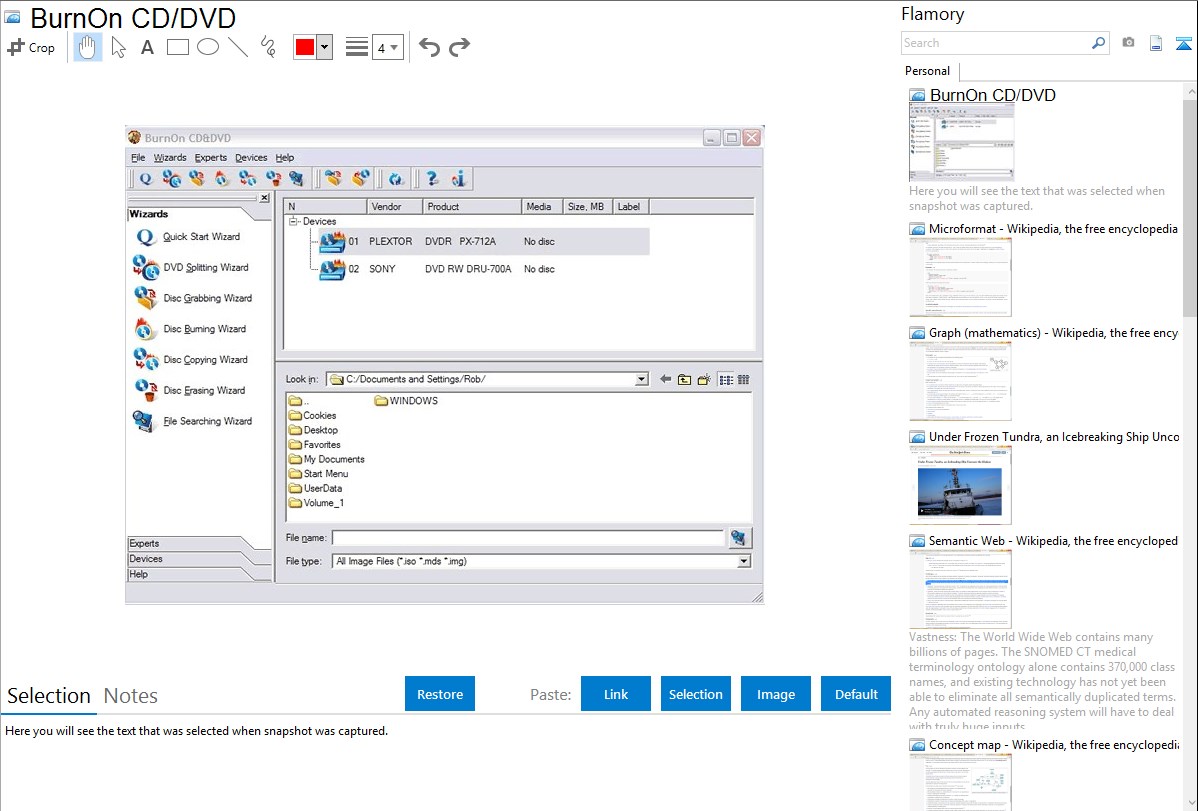Open the Personal tab
1198x811 pixels.
point(927,71)
